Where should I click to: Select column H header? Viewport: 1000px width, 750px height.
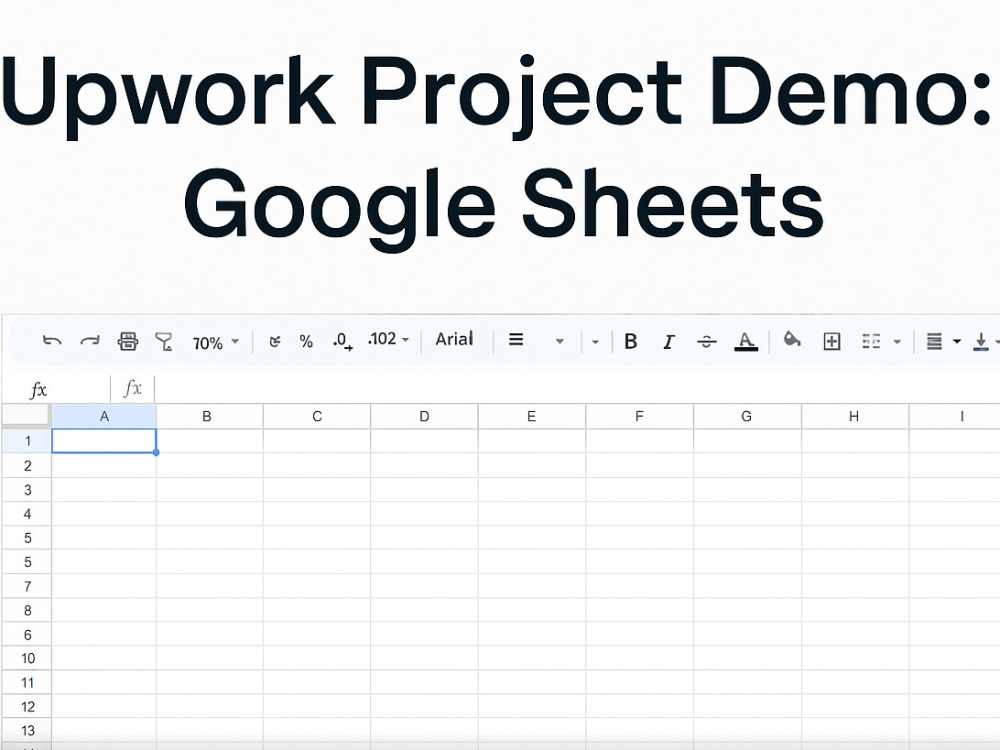click(854, 416)
